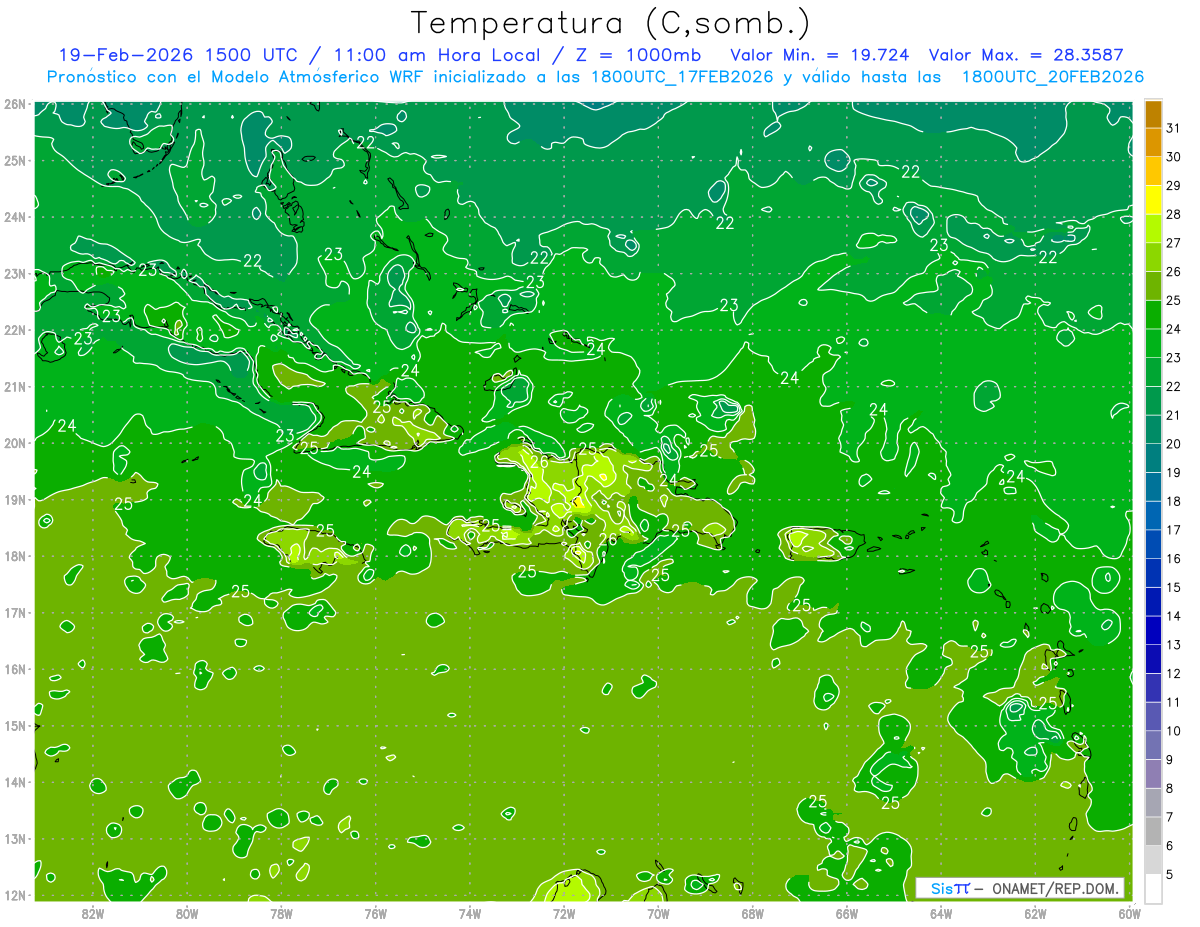Click the "21N" latitude axis label
Screen dimensions: 1200x927
coord(13,386)
